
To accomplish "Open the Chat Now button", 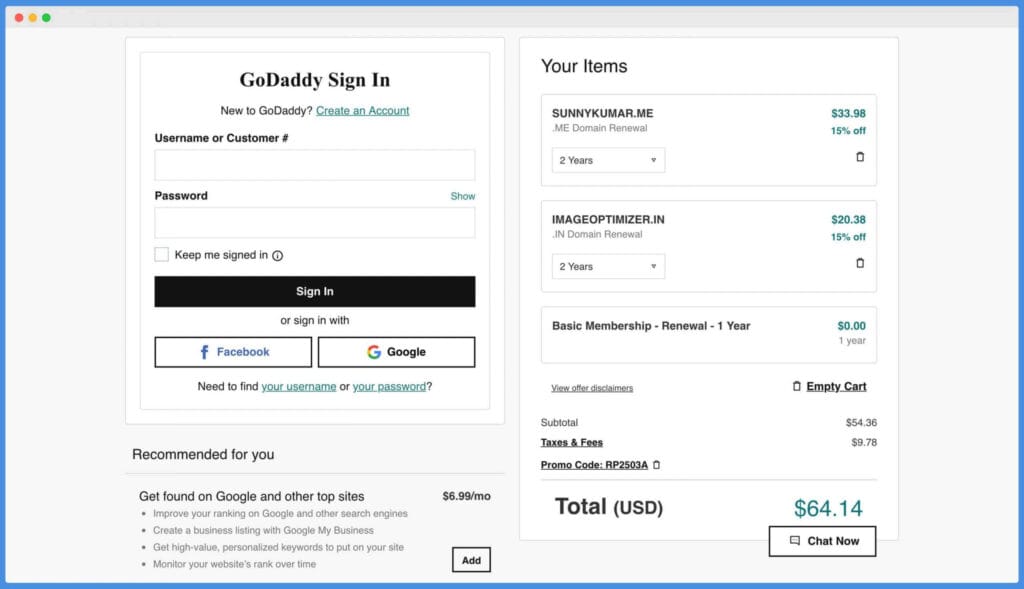I will point(822,541).
